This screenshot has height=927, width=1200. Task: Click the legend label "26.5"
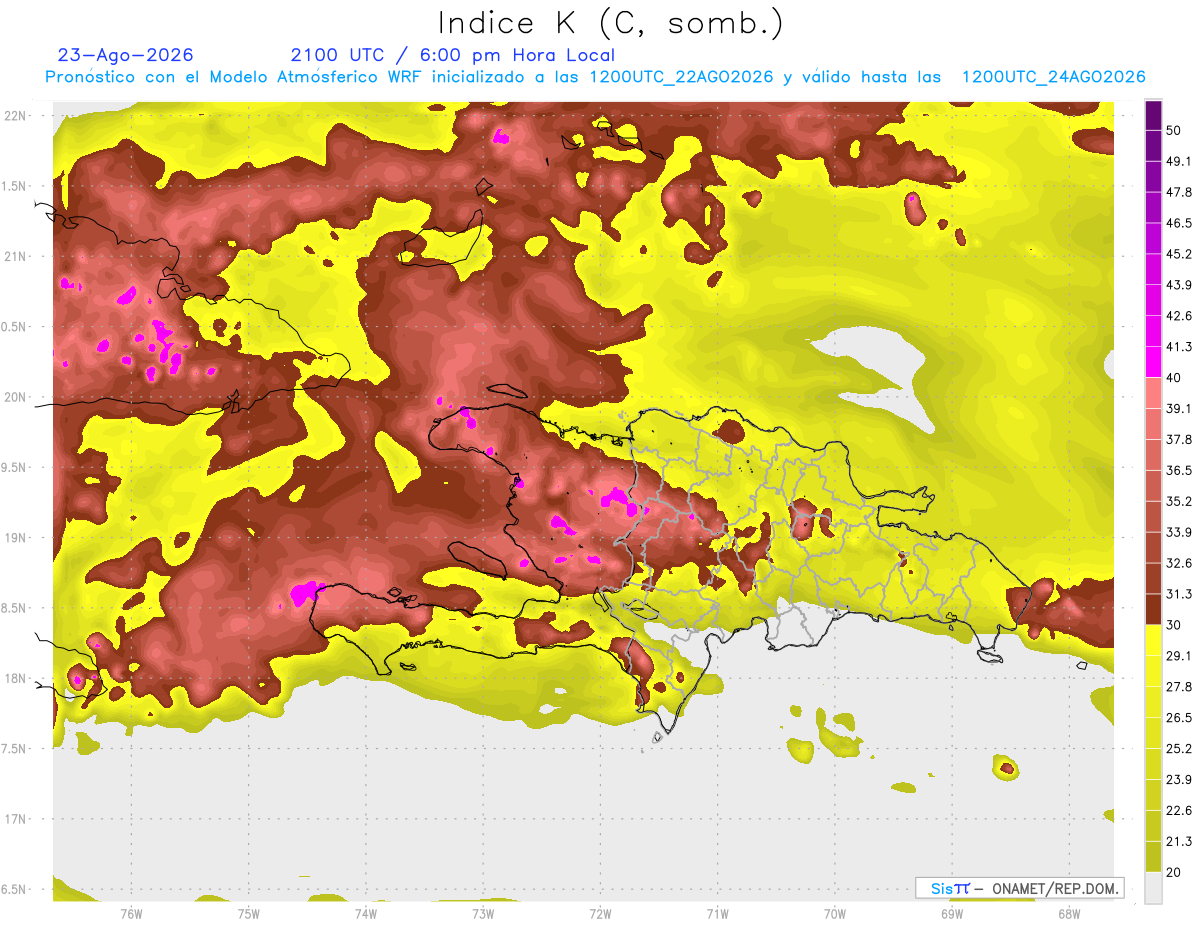(x=1178, y=718)
